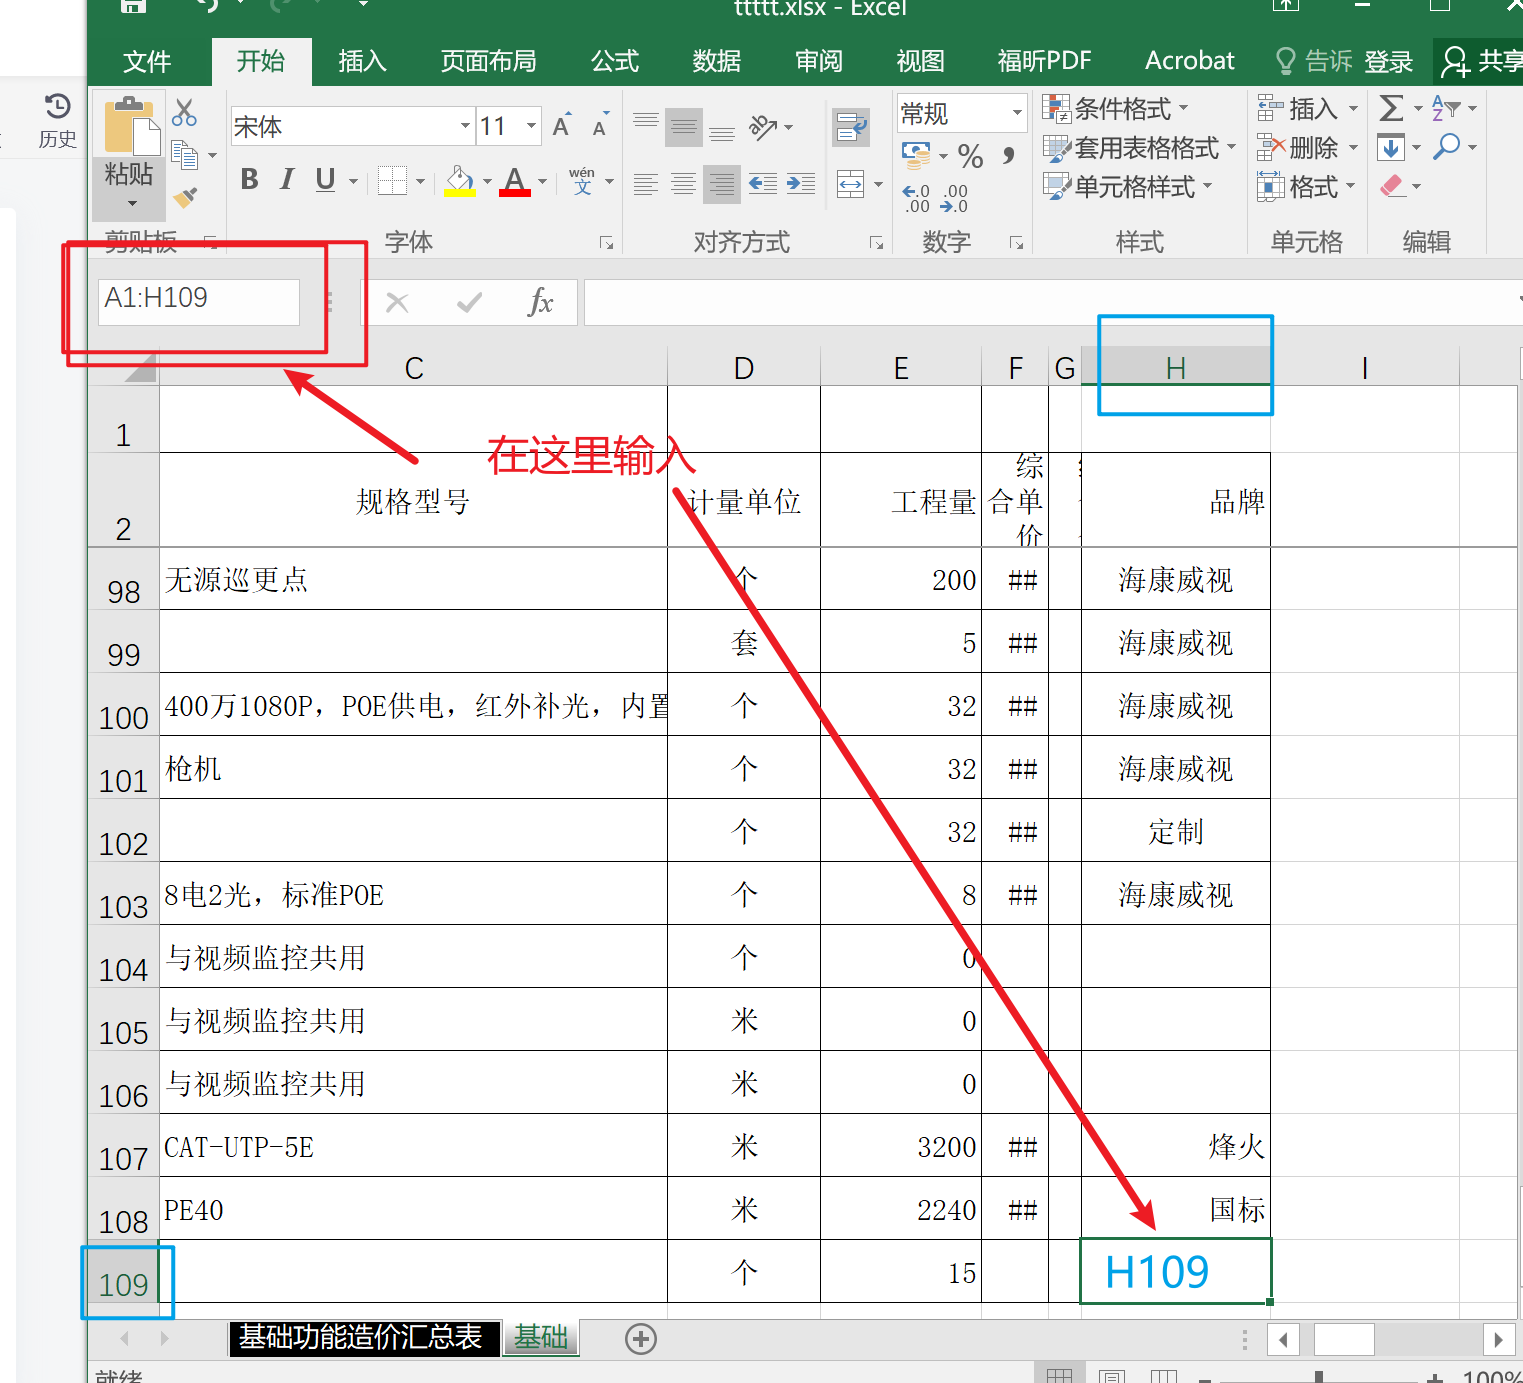
Task: Click the Merge and Center icon
Action: [851, 184]
